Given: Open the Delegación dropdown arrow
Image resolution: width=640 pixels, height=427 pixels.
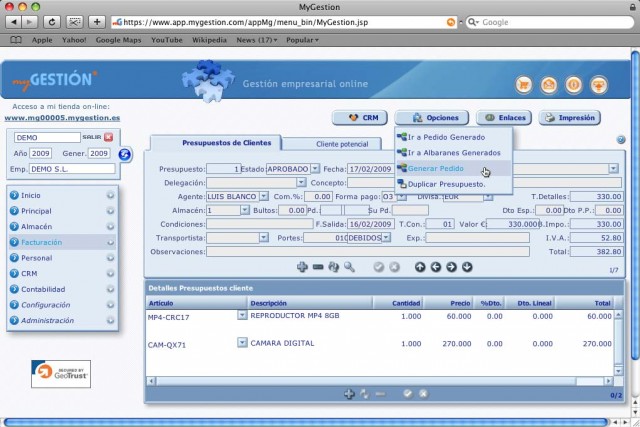Looking at the screenshot, I should pyautogui.click(x=301, y=182).
